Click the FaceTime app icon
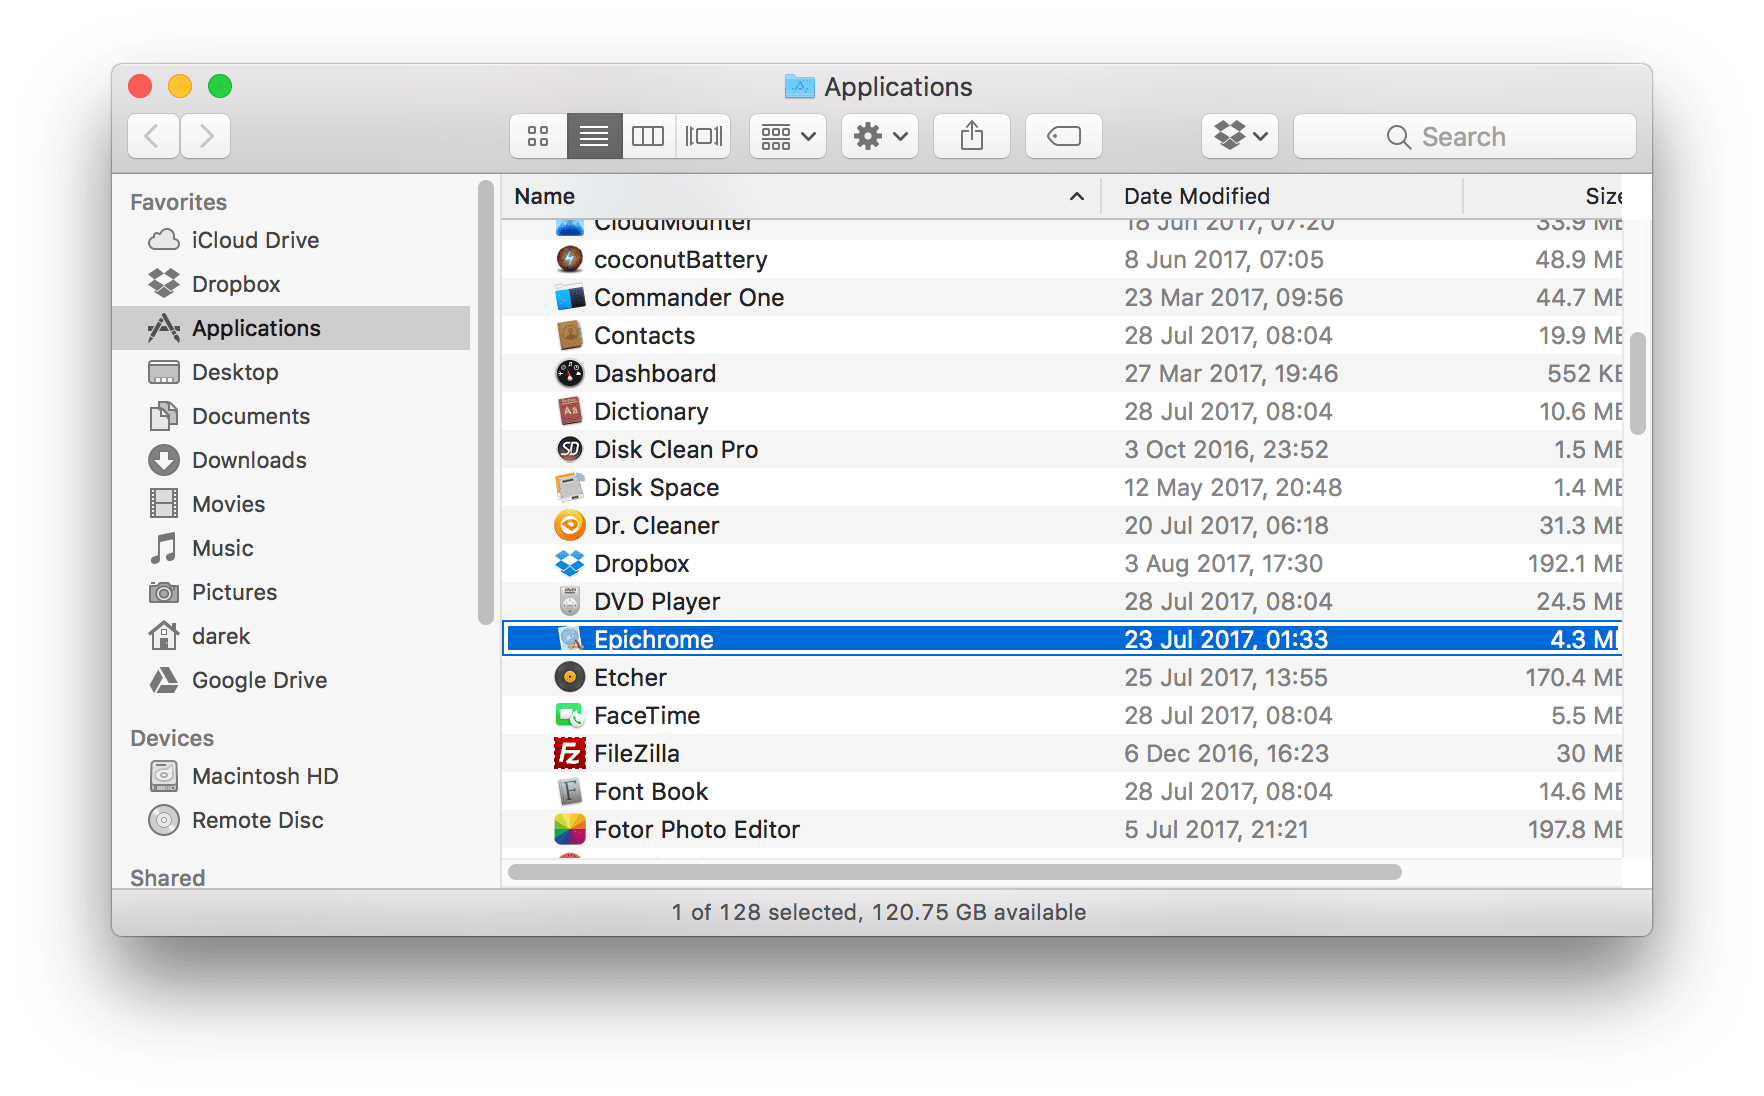The image size is (1764, 1096). (569, 715)
